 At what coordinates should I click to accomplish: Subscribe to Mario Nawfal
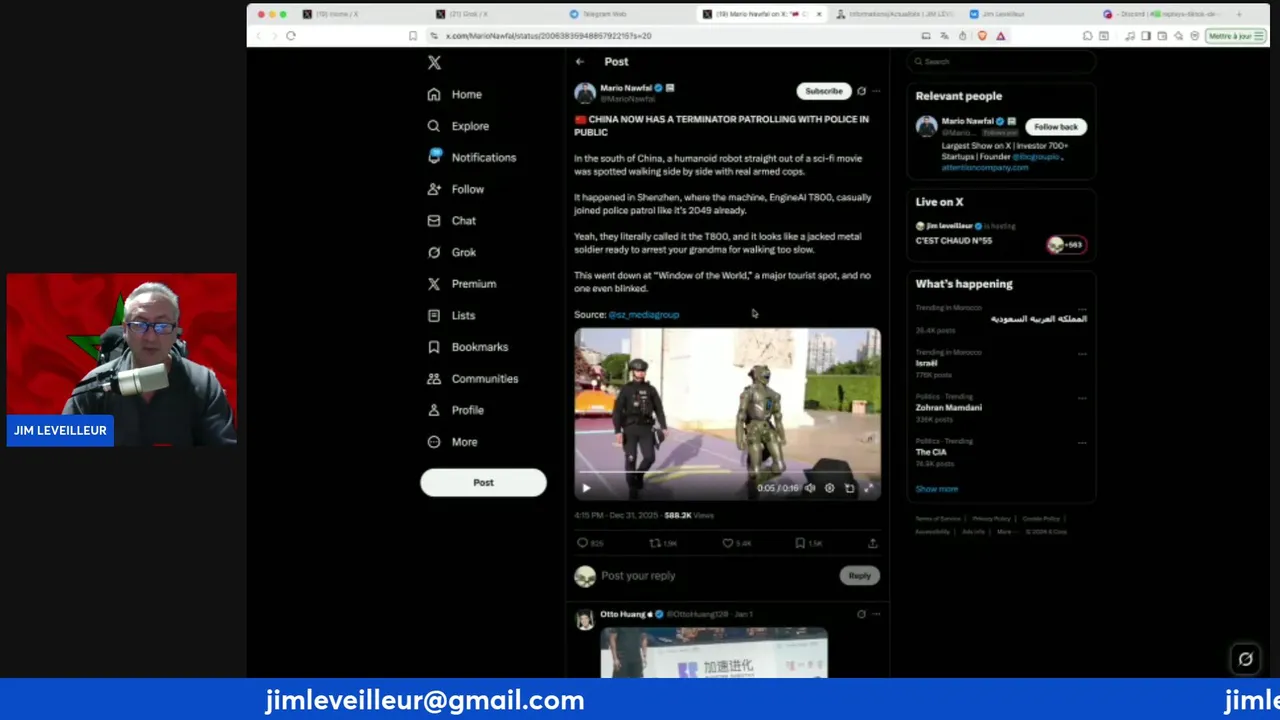(x=824, y=91)
